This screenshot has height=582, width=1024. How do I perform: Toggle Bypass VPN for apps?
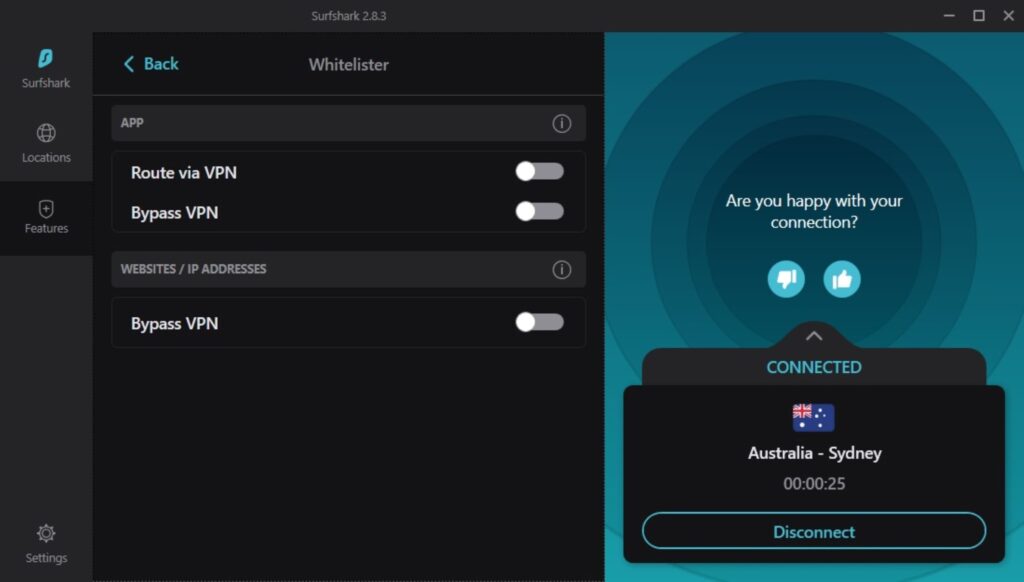(540, 212)
